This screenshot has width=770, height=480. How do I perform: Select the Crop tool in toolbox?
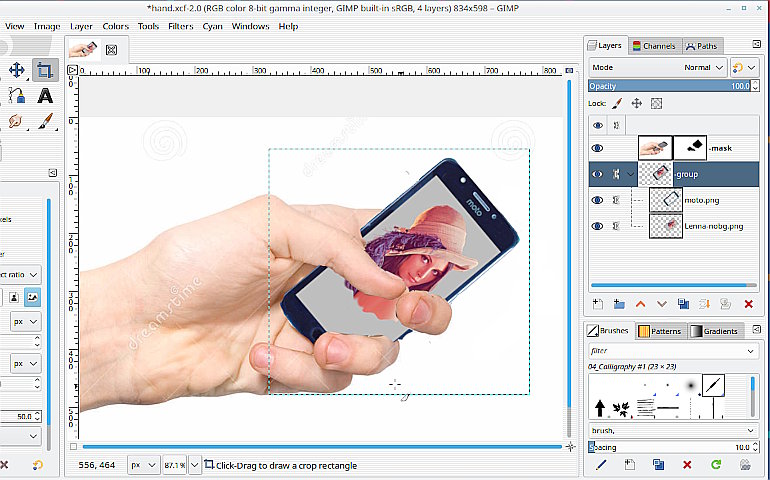pos(44,70)
